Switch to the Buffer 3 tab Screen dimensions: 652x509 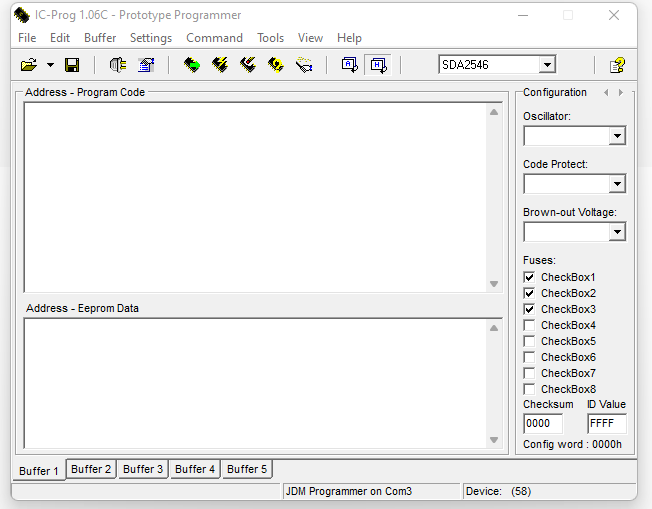point(143,469)
